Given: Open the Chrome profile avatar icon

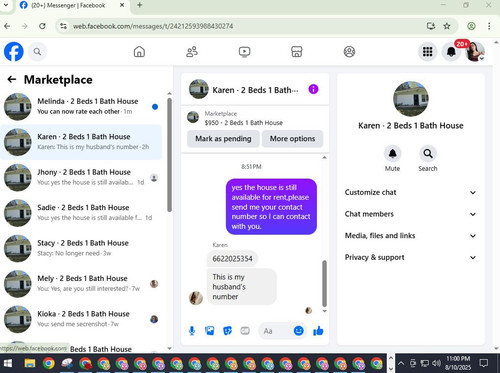Looking at the screenshot, I should (471, 26).
